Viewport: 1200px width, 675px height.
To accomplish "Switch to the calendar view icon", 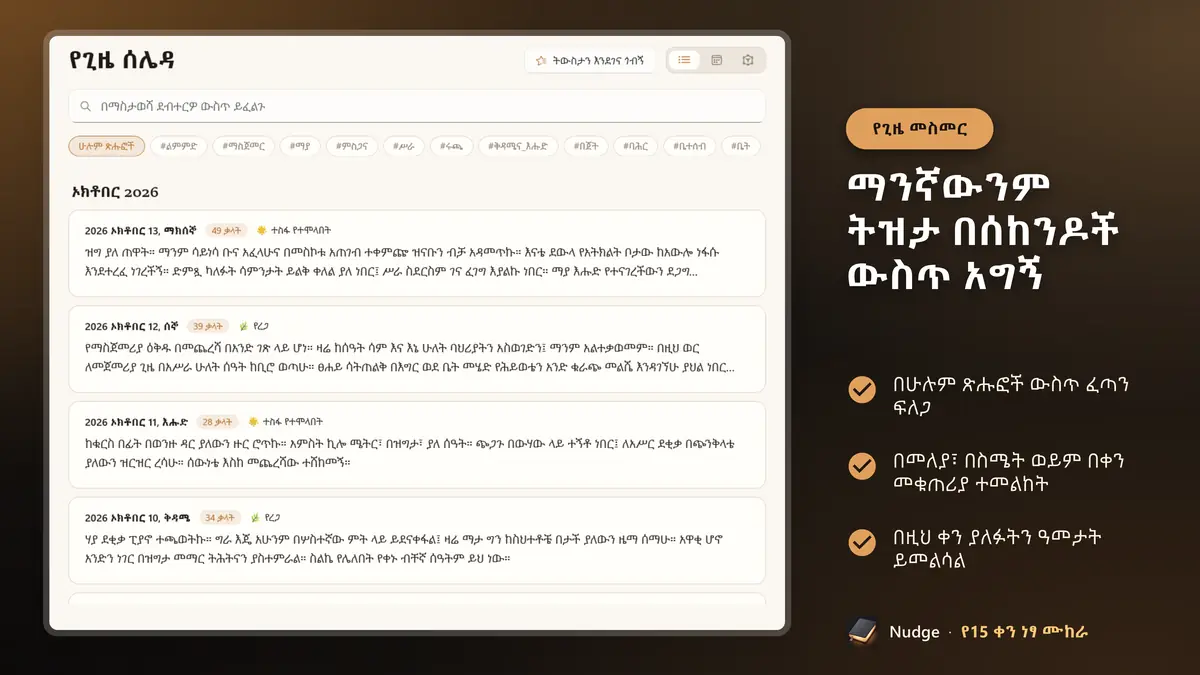I will coord(717,60).
